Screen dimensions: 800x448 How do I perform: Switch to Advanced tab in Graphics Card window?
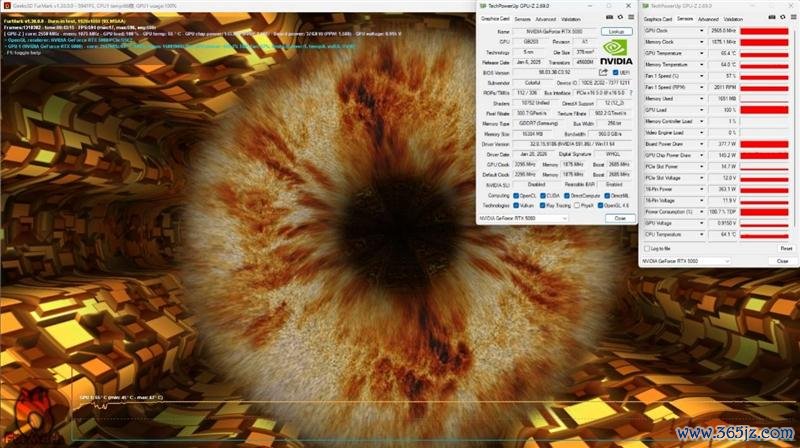tap(545, 19)
